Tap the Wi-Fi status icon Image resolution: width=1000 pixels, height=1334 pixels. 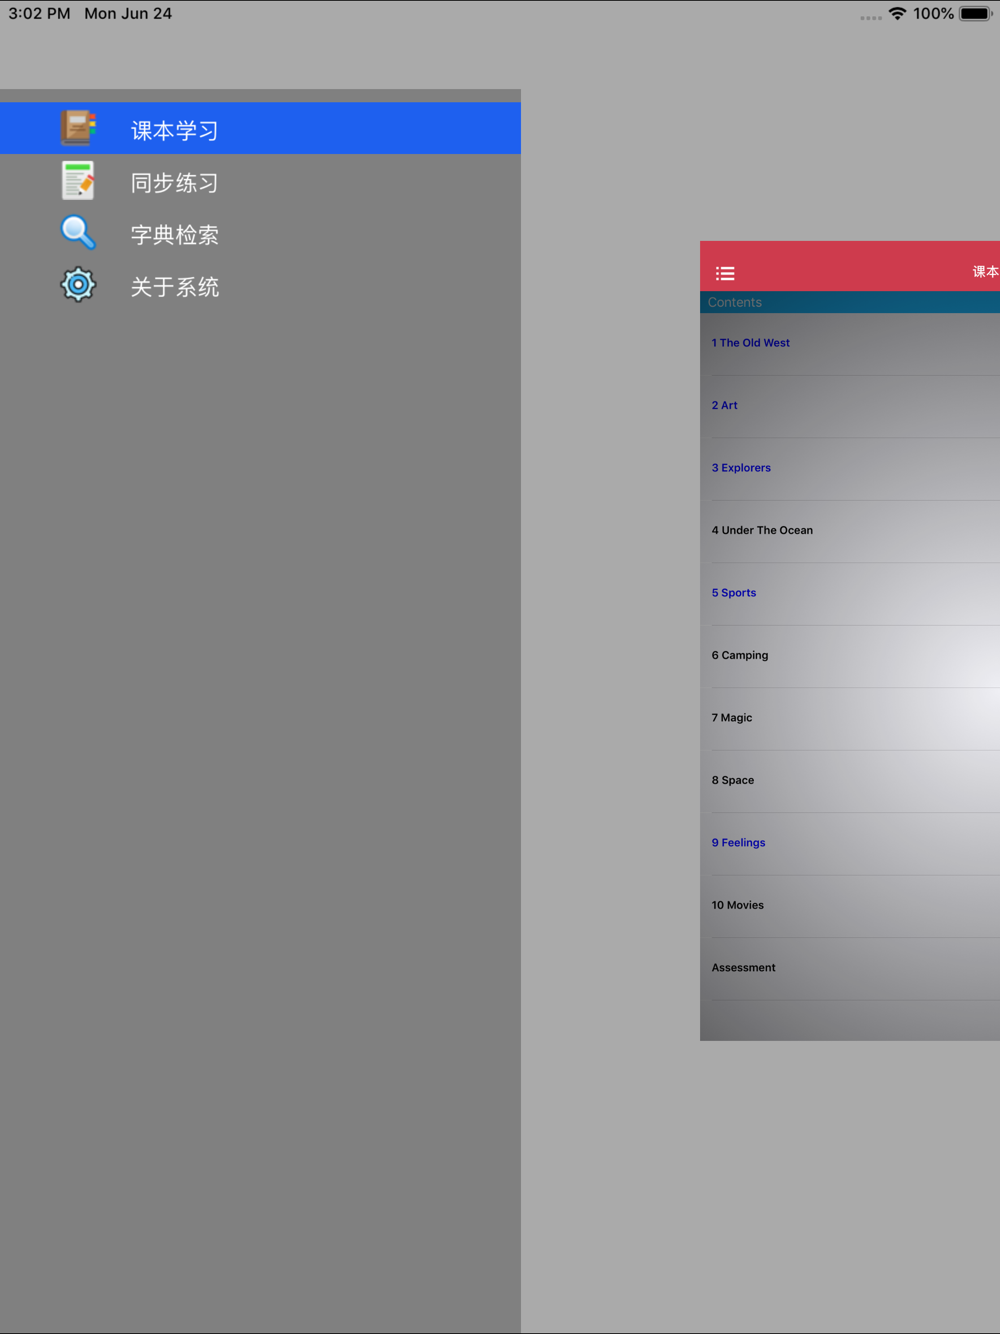coord(897,14)
